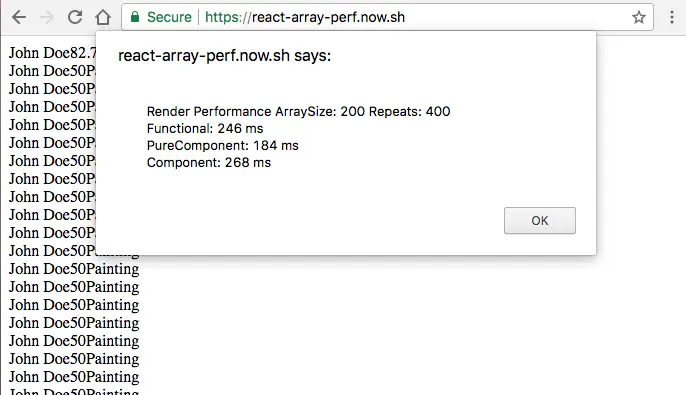This screenshot has width=686, height=395.
Task: Click the green padlock security icon
Action: point(135,17)
